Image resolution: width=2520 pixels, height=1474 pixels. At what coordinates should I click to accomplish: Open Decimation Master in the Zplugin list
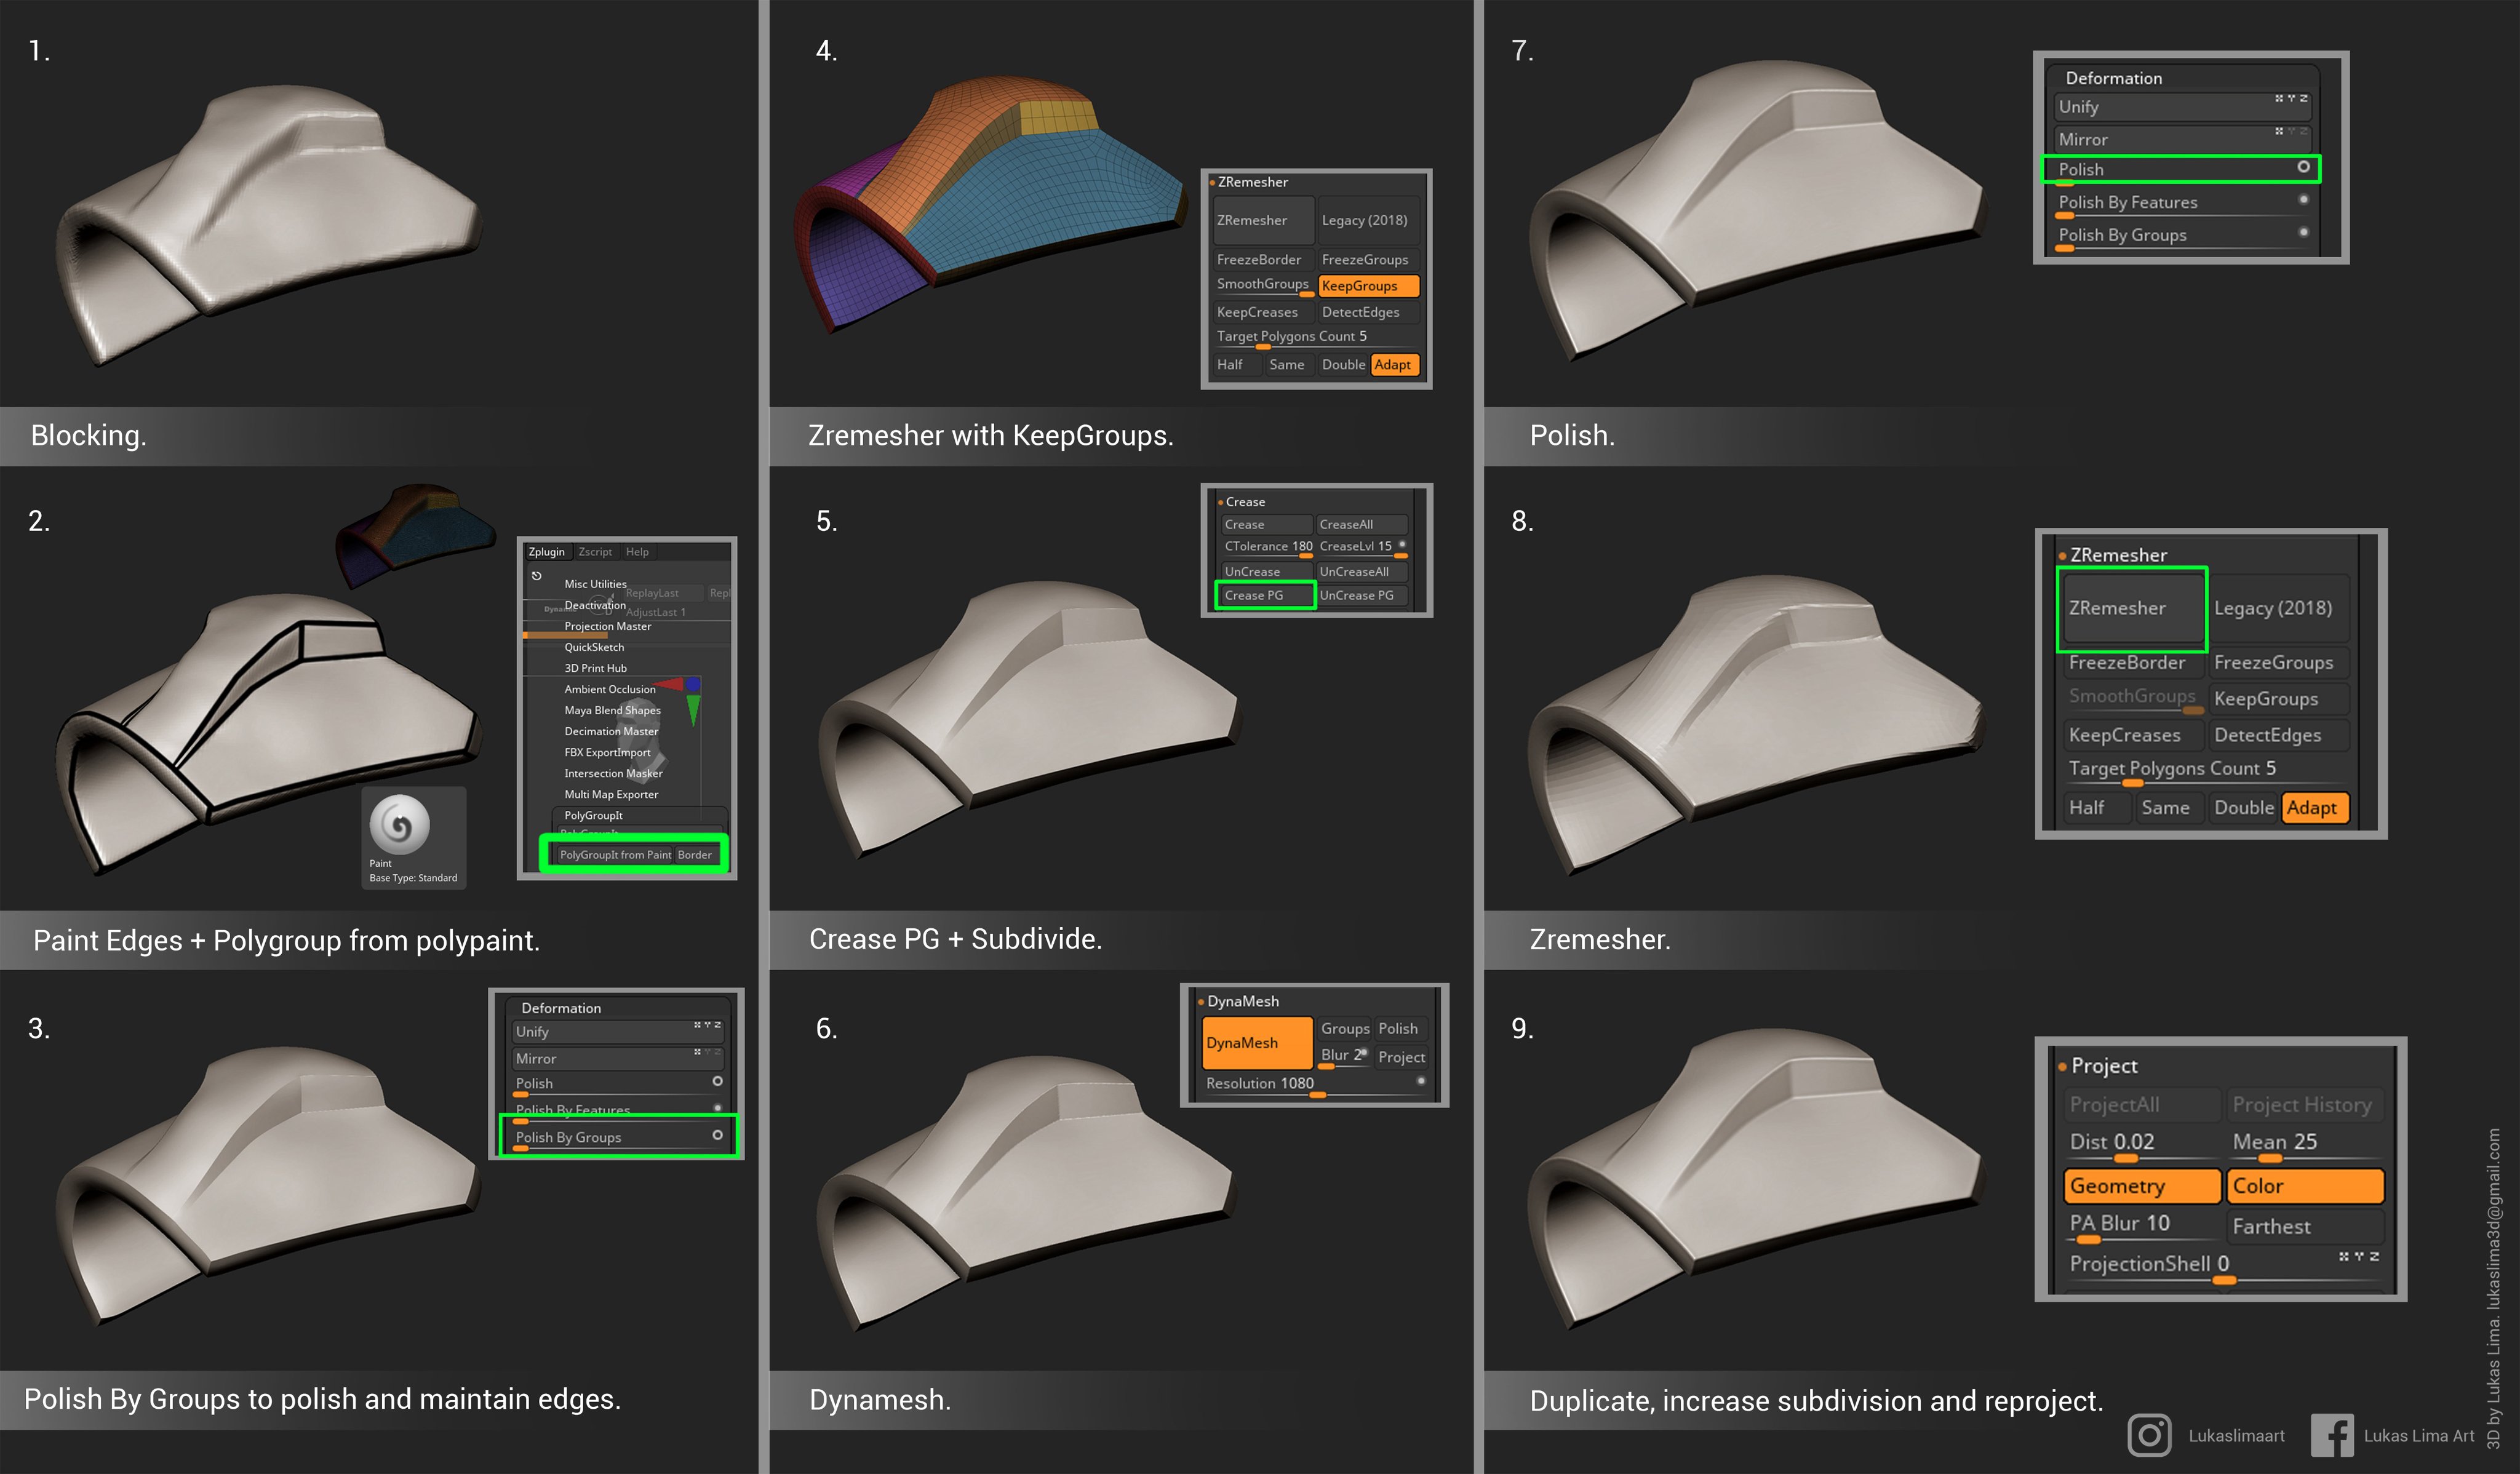pos(611,731)
